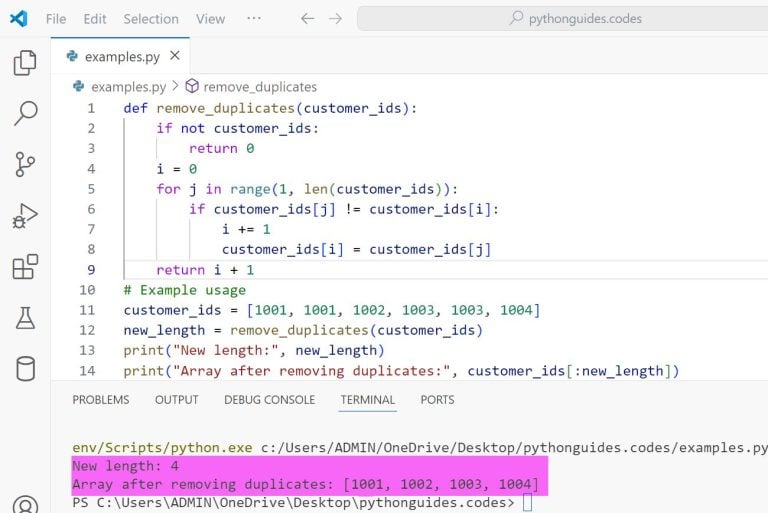Go back with the left arrow
Image resolution: width=768 pixels, height=513 pixels.
click(307, 19)
